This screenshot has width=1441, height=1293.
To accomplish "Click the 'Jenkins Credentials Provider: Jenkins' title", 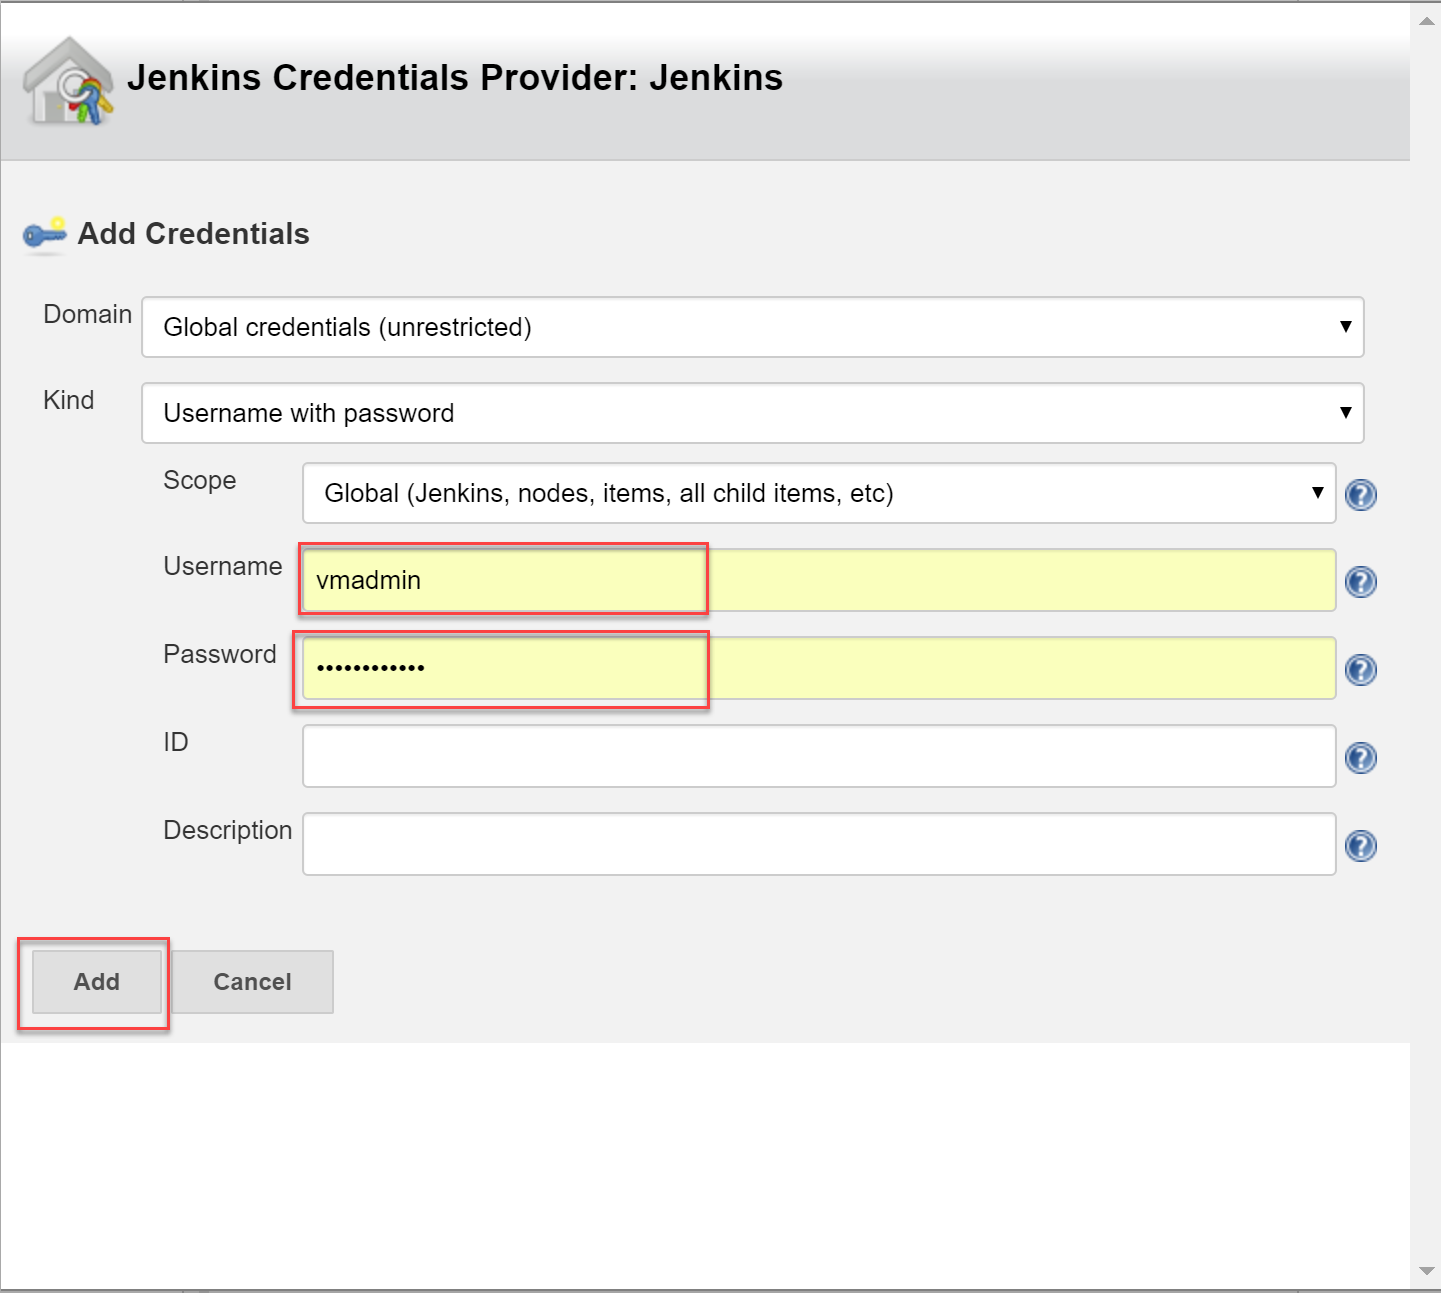I will tap(455, 78).
